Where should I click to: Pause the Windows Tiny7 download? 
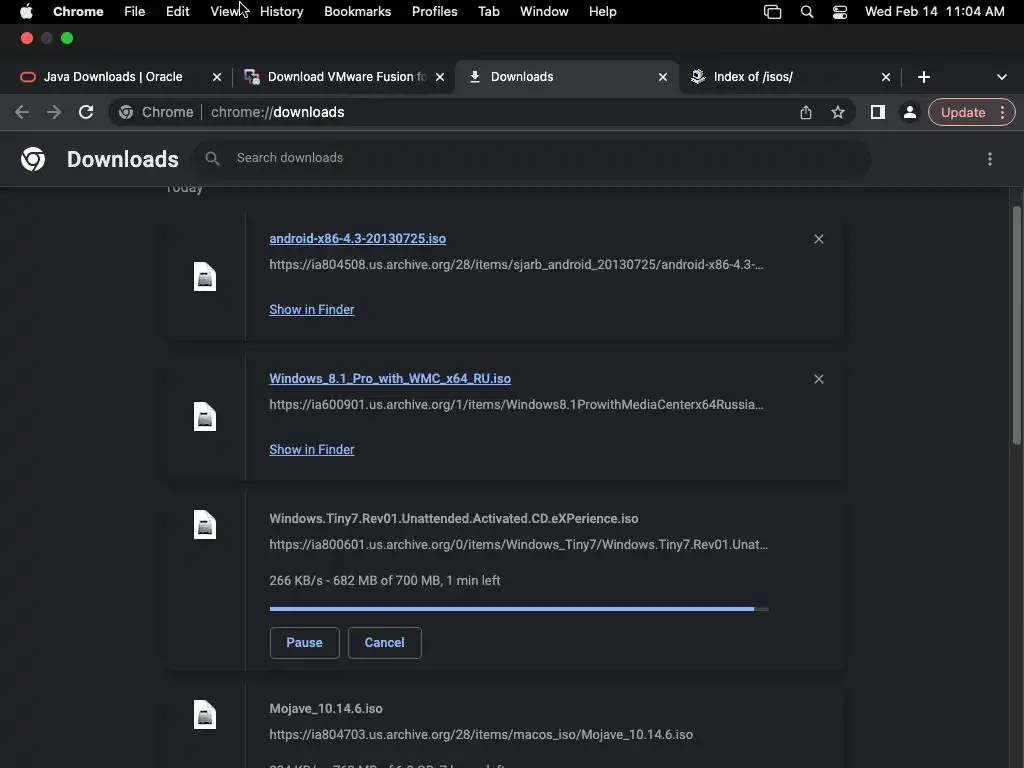(x=304, y=643)
